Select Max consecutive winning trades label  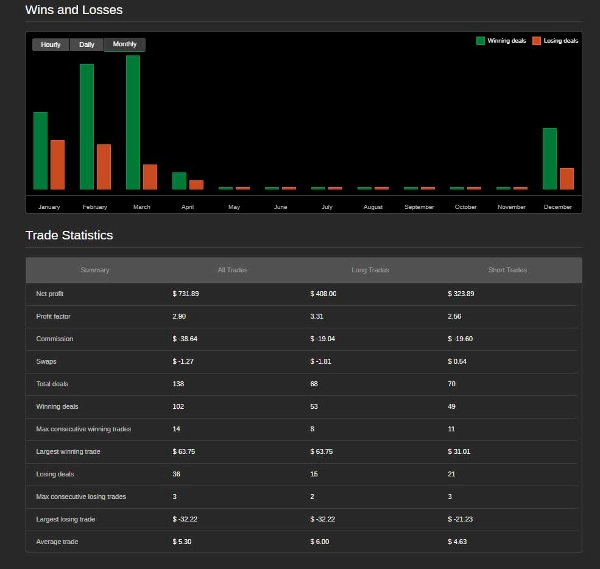pyautogui.click(x=83, y=429)
